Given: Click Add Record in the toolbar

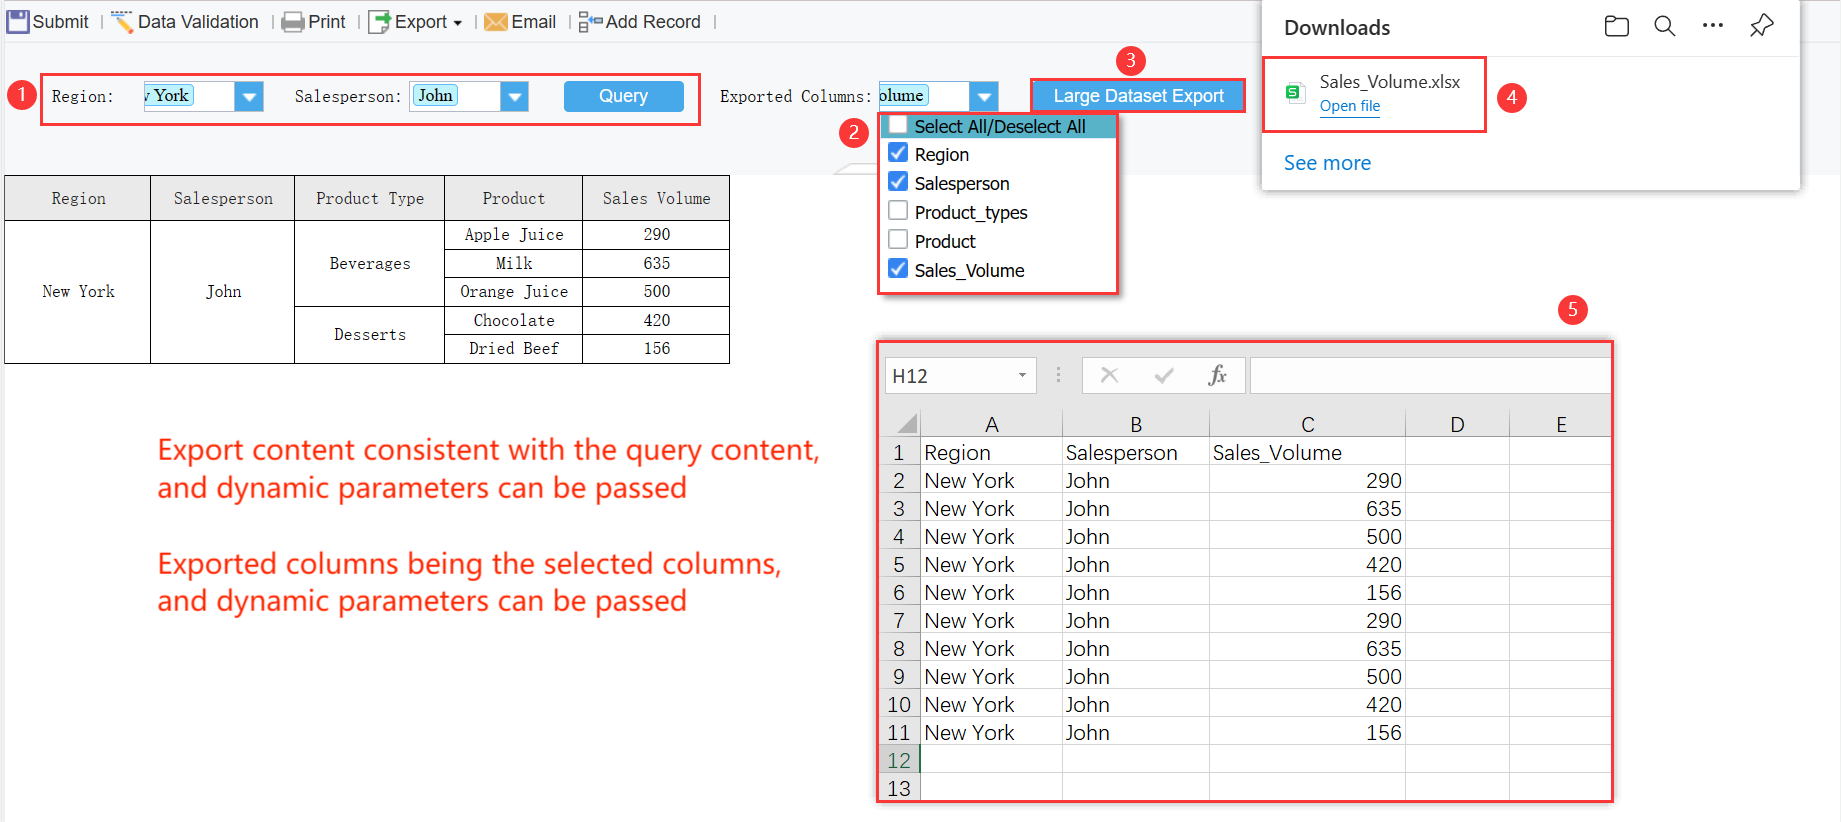Looking at the screenshot, I should tap(640, 21).
